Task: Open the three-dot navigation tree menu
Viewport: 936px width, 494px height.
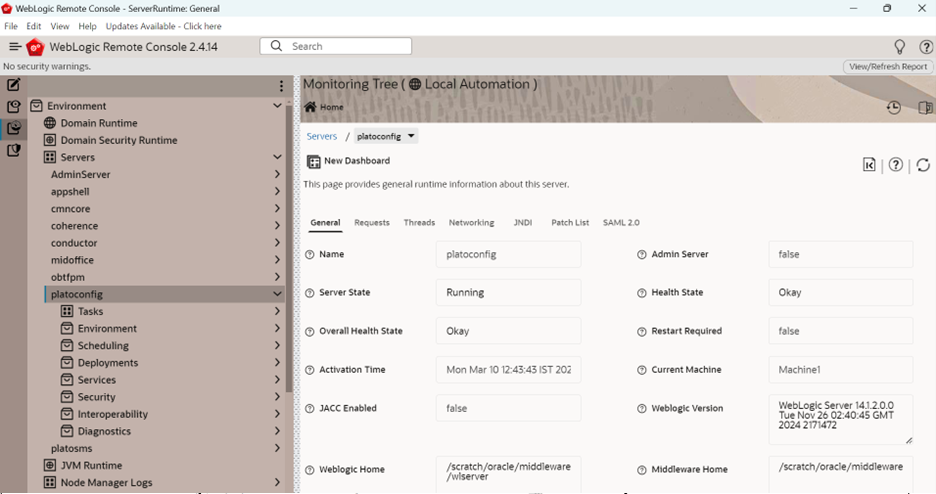Action: click(281, 86)
